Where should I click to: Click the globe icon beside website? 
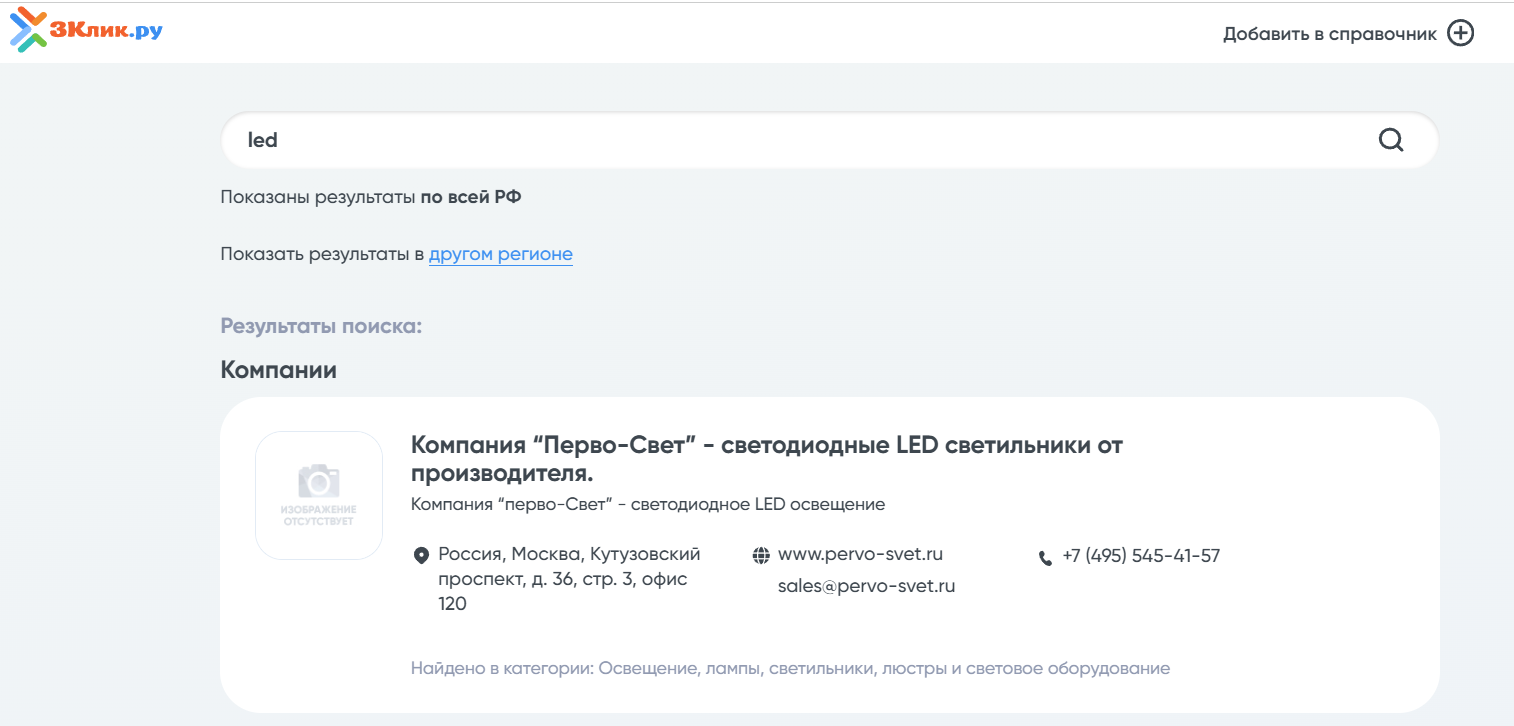(761, 555)
